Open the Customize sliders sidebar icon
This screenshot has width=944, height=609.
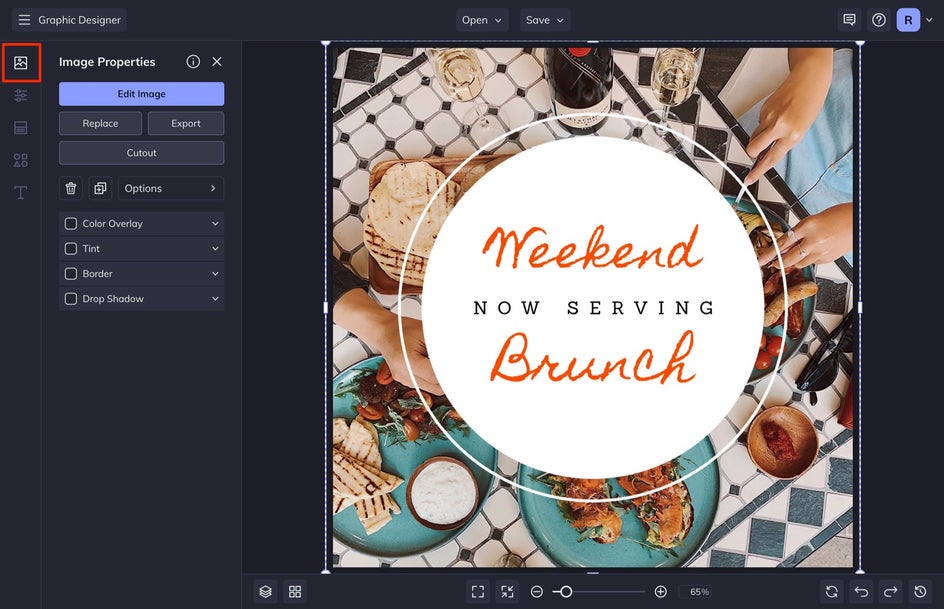pyautogui.click(x=21, y=95)
